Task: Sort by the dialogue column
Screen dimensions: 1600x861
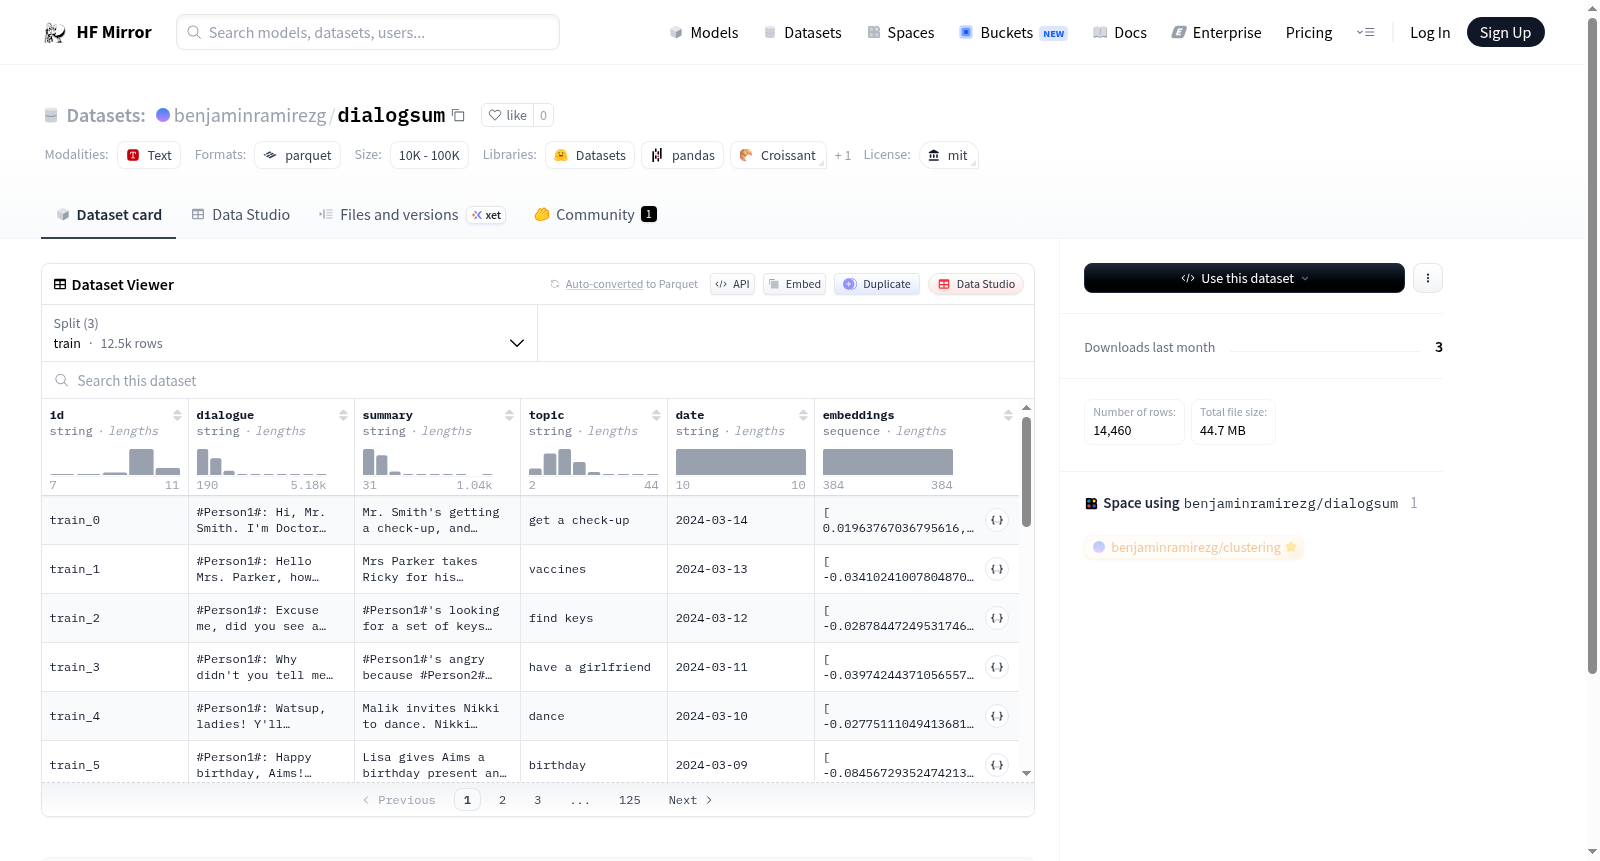Action: (343, 415)
